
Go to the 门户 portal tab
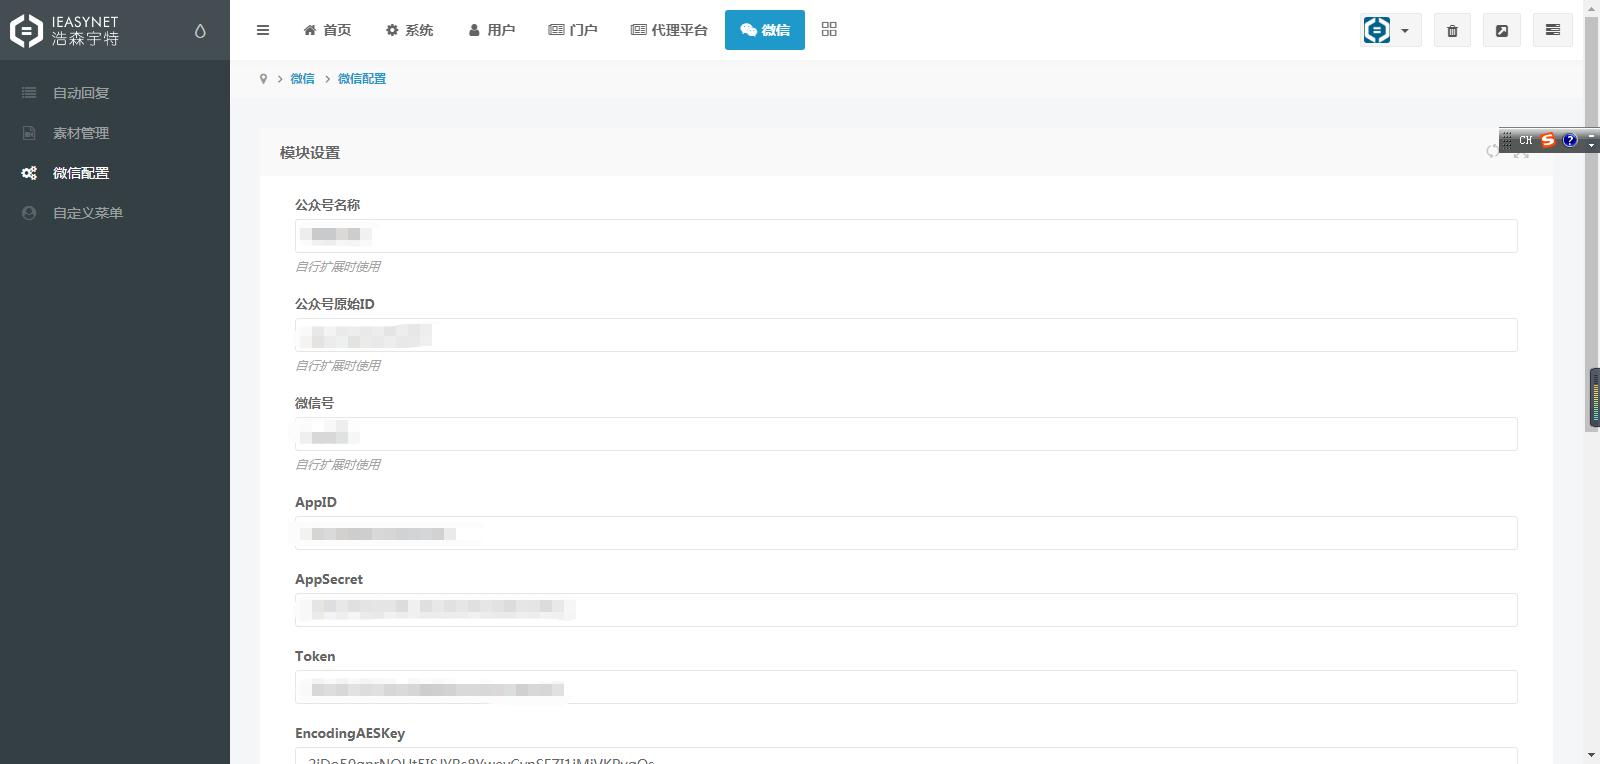(x=573, y=30)
